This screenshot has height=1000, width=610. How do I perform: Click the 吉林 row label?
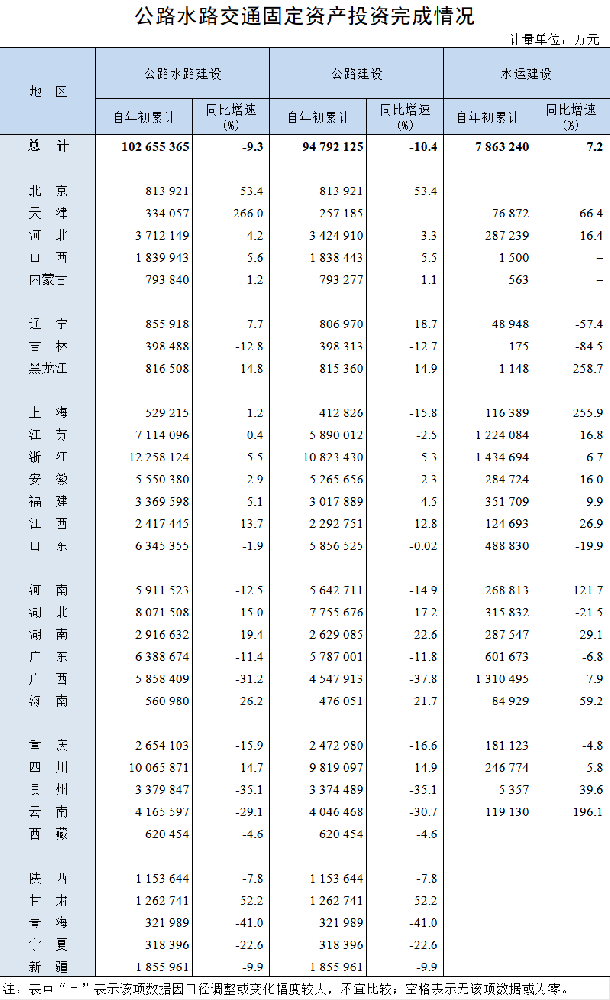click(48, 346)
